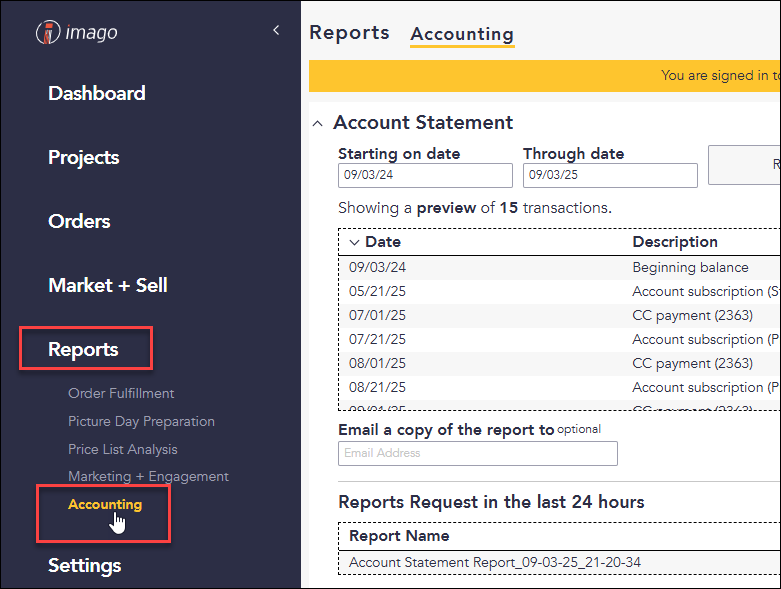Click the Through date field
The image size is (781, 589).
coord(610,175)
